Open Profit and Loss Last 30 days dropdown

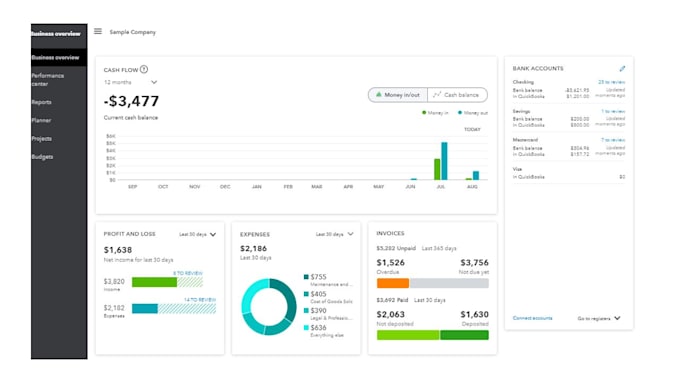[x=197, y=234]
